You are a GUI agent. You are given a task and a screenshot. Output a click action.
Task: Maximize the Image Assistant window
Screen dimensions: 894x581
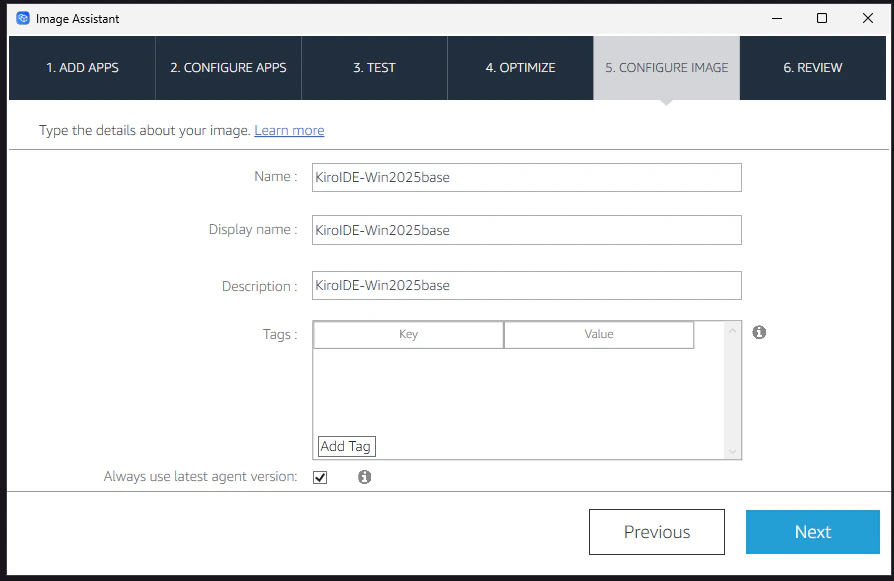tap(822, 18)
